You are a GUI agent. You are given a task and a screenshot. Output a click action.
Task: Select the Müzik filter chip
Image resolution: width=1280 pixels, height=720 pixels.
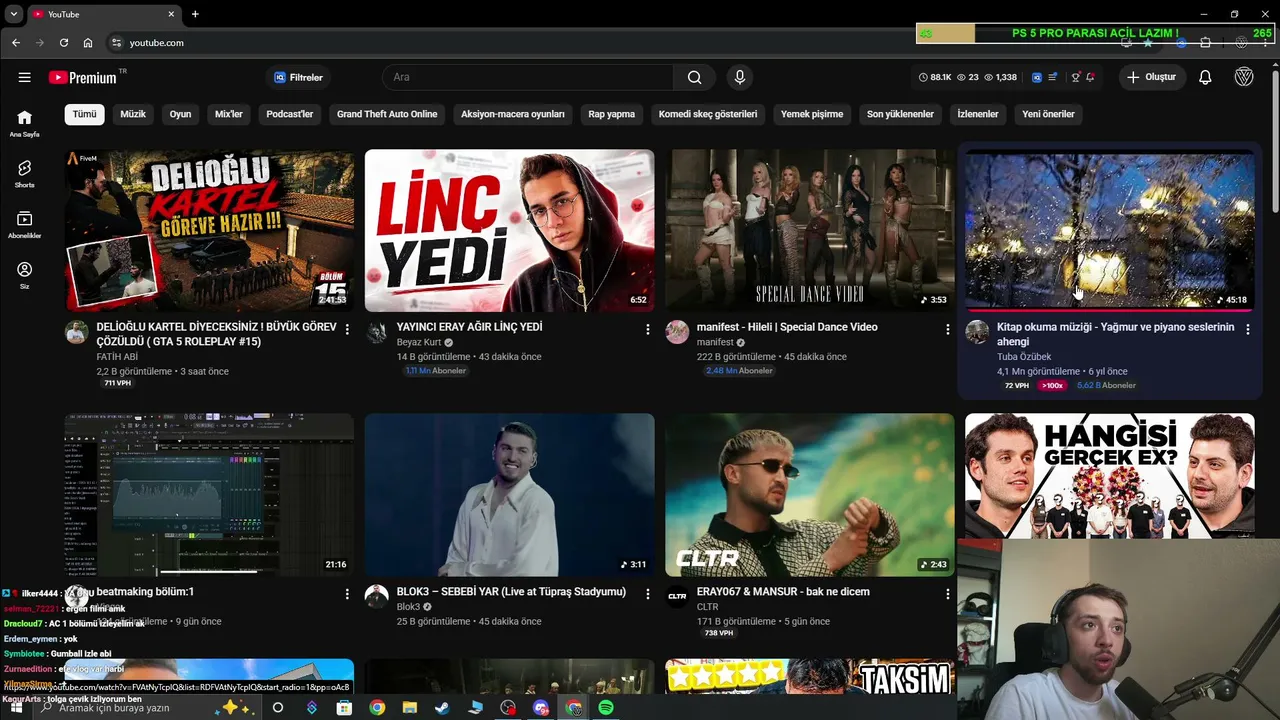coord(133,114)
